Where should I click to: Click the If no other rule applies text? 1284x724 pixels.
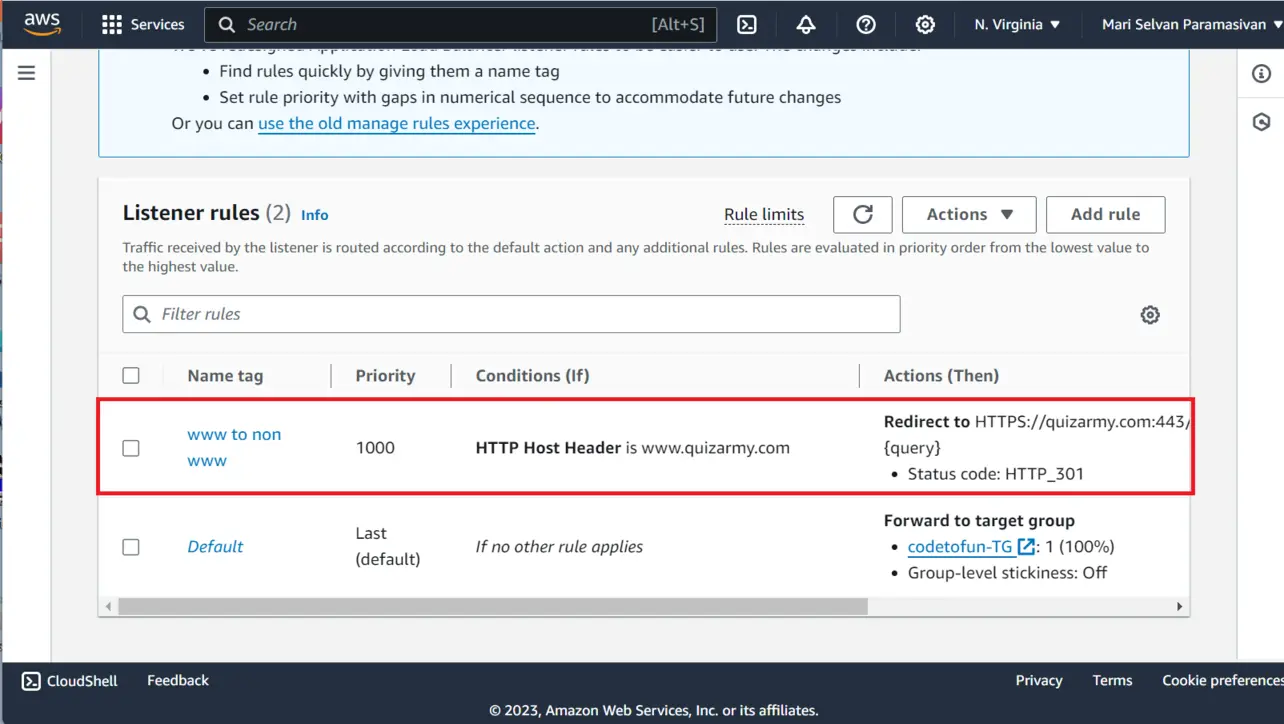[x=559, y=547]
